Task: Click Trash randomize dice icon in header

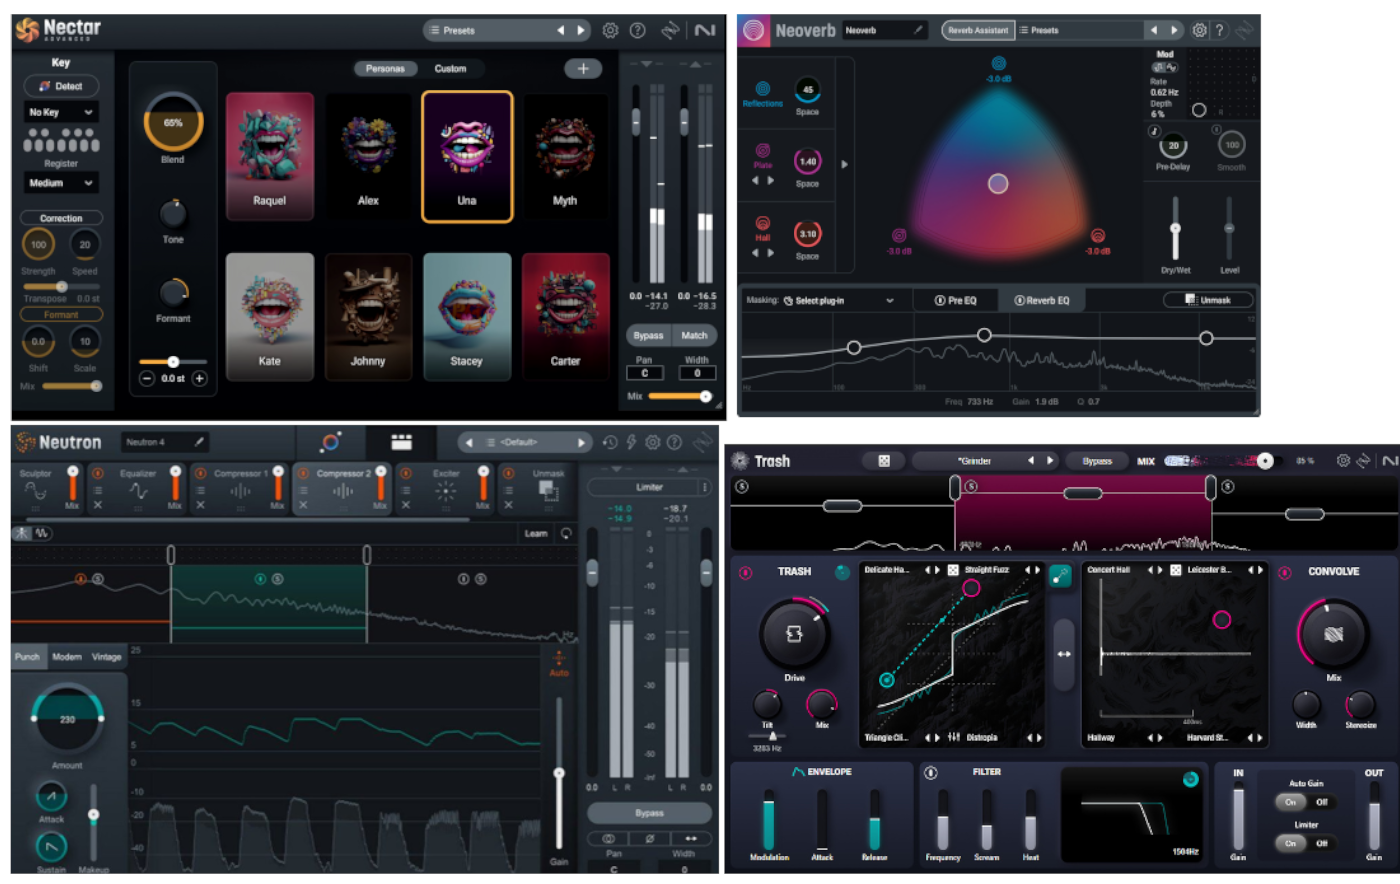Action: (x=884, y=461)
